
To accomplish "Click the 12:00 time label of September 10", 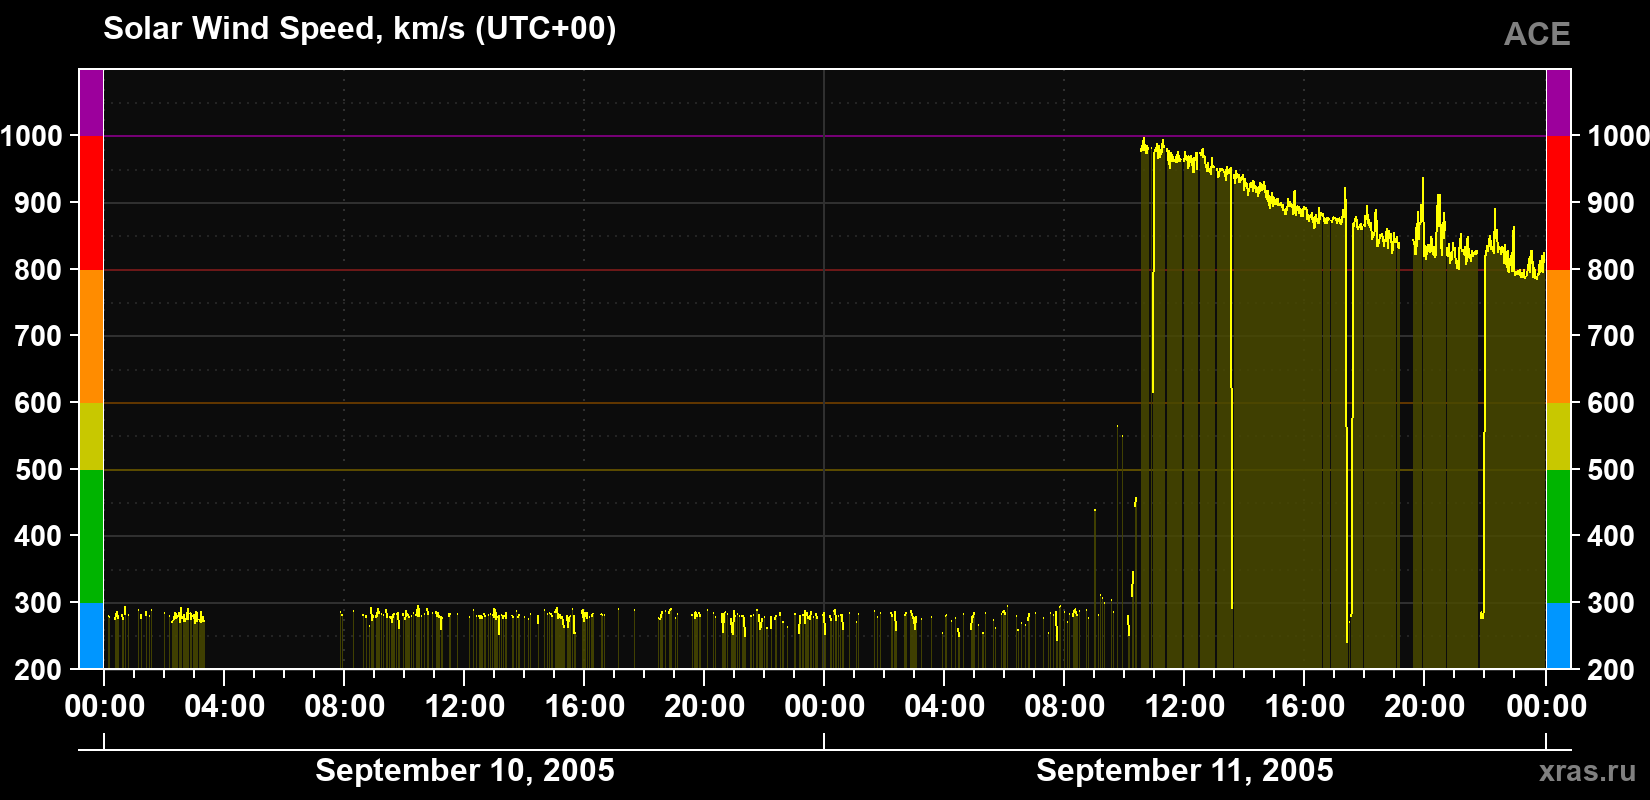I will [x=465, y=707].
